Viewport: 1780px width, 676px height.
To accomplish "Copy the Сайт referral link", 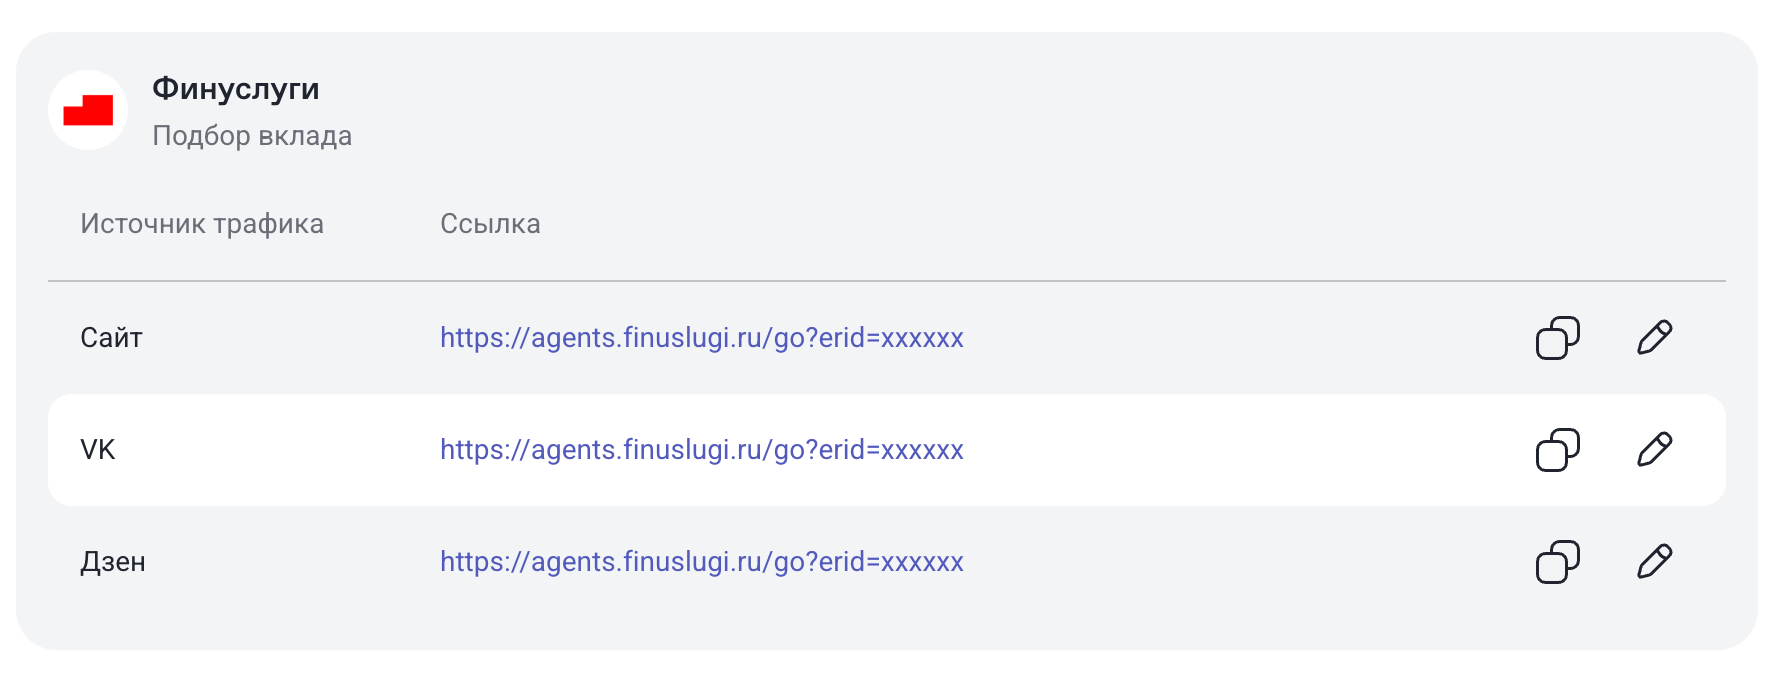I will tap(1557, 338).
